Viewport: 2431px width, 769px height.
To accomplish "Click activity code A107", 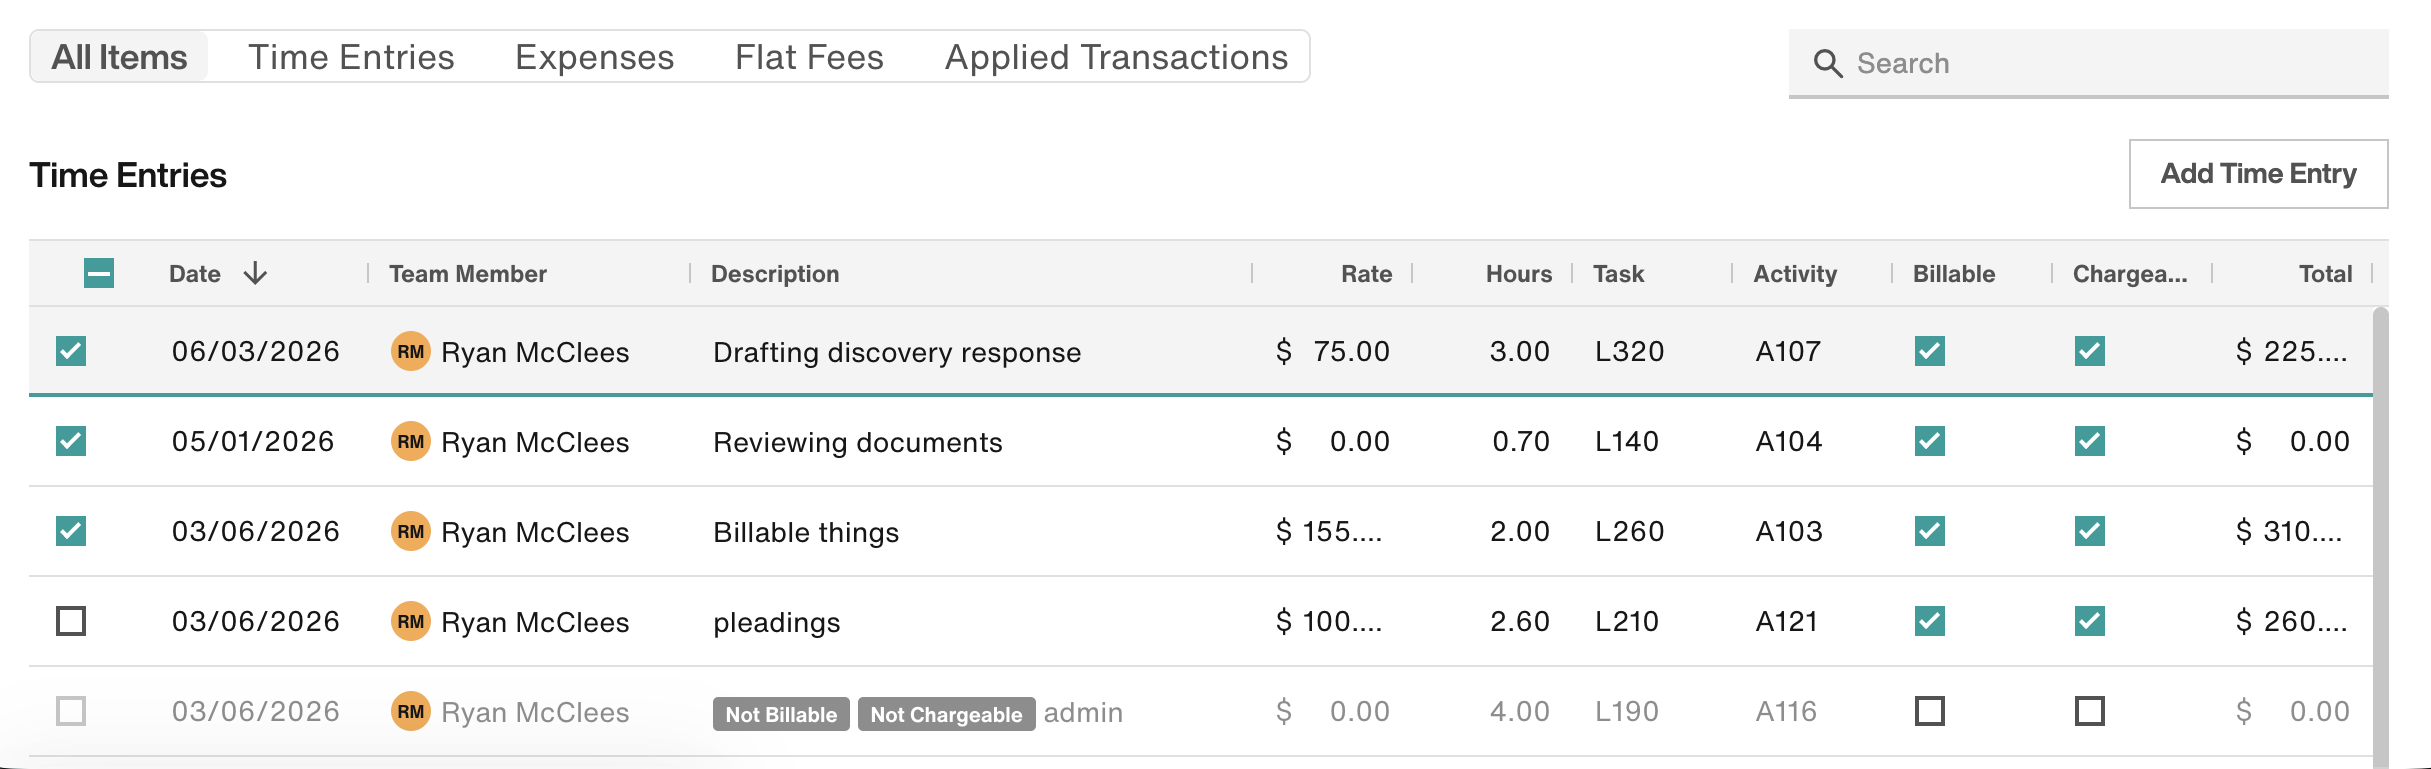I will pos(1788,352).
